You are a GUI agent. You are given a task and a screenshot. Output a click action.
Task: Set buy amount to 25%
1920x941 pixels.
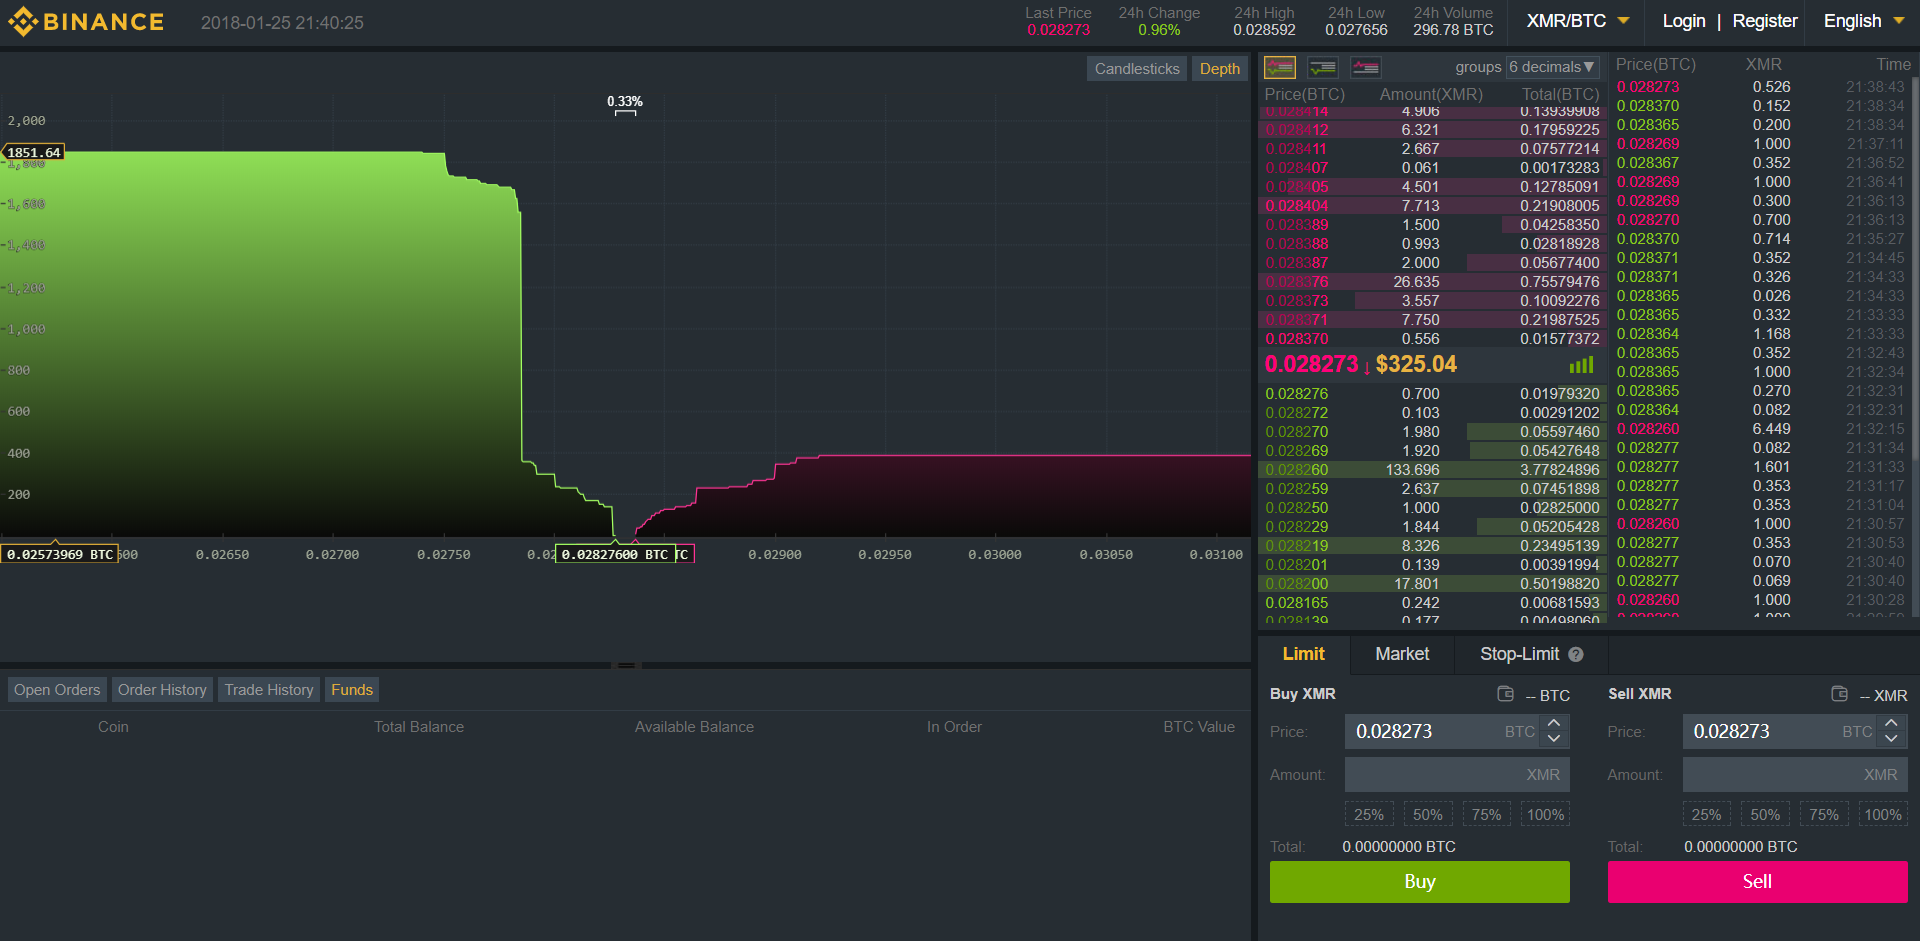coord(1369,815)
